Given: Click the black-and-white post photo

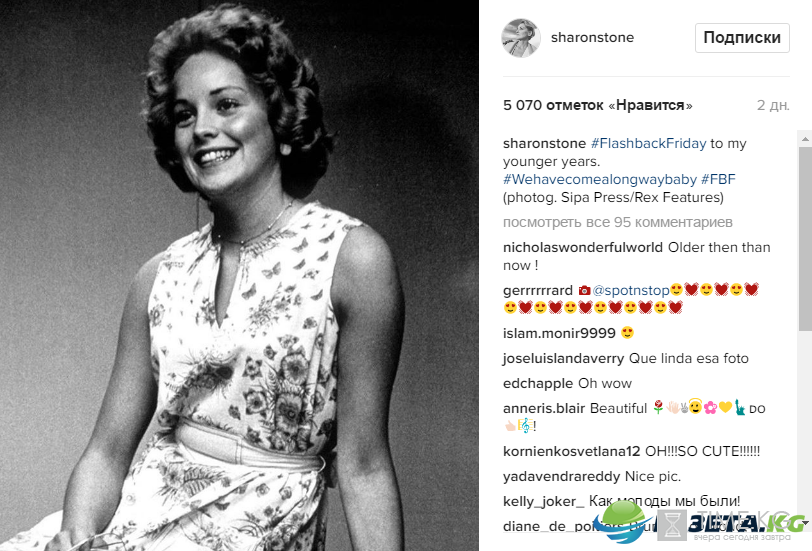Looking at the screenshot, I should pos(239,276).
